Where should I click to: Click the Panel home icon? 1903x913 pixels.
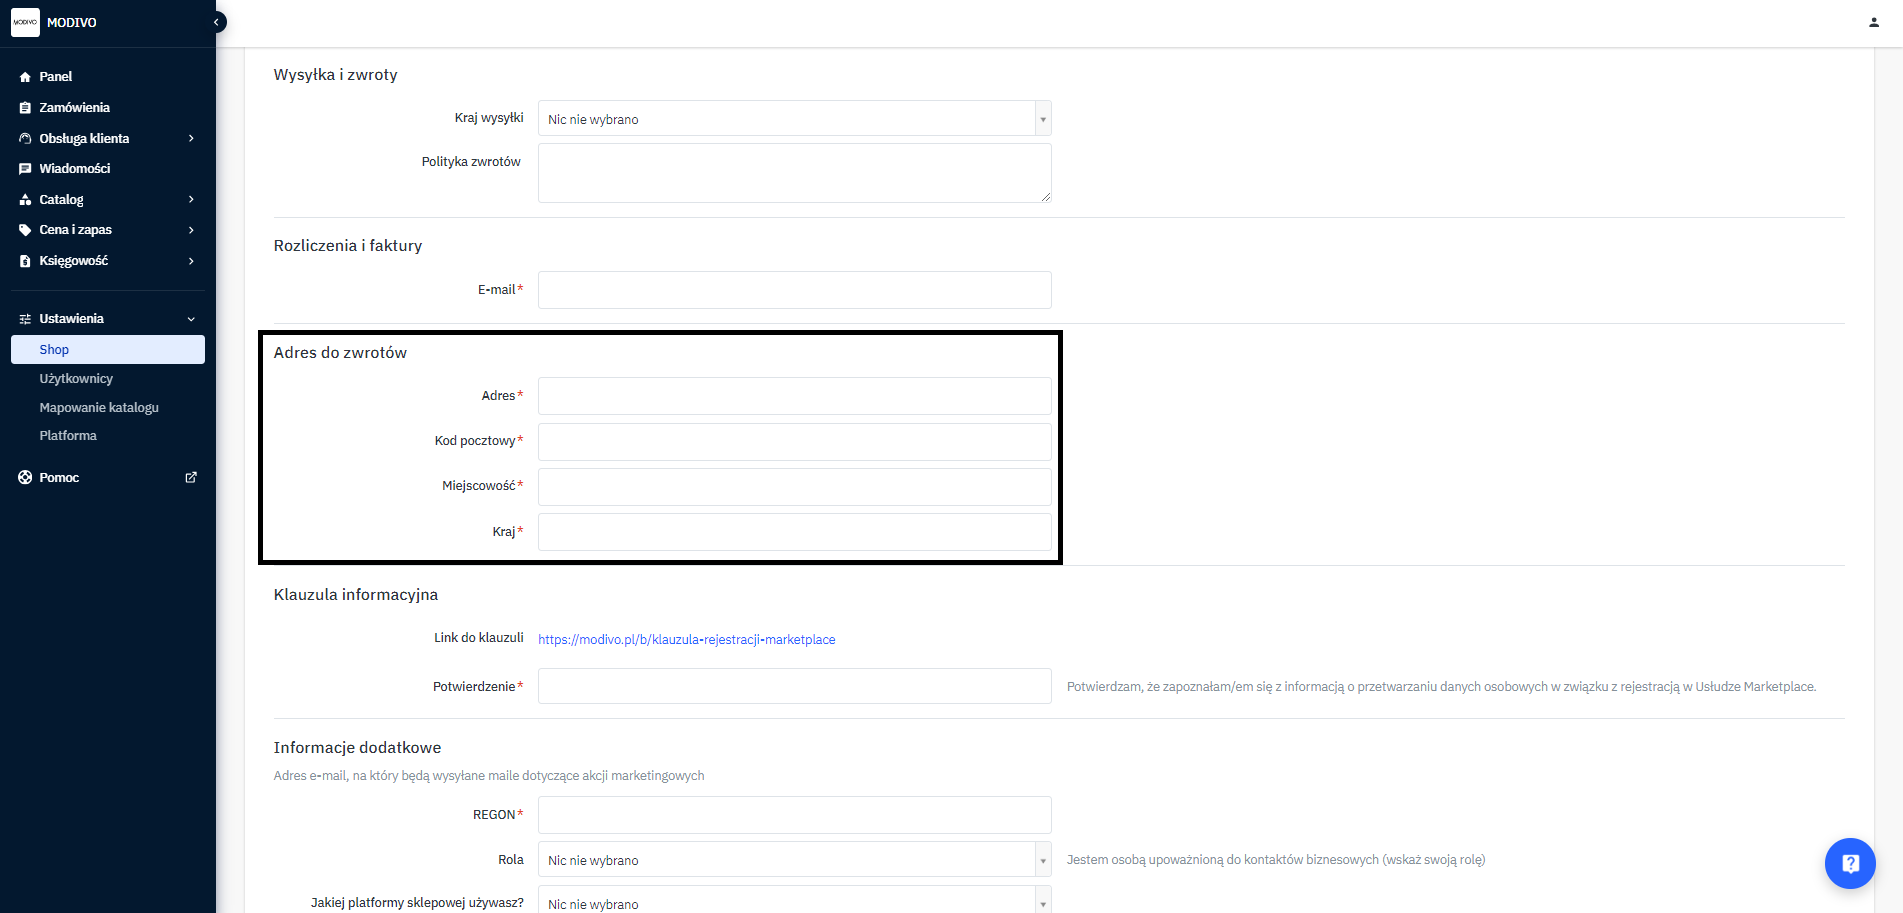(x=25, y=77)
